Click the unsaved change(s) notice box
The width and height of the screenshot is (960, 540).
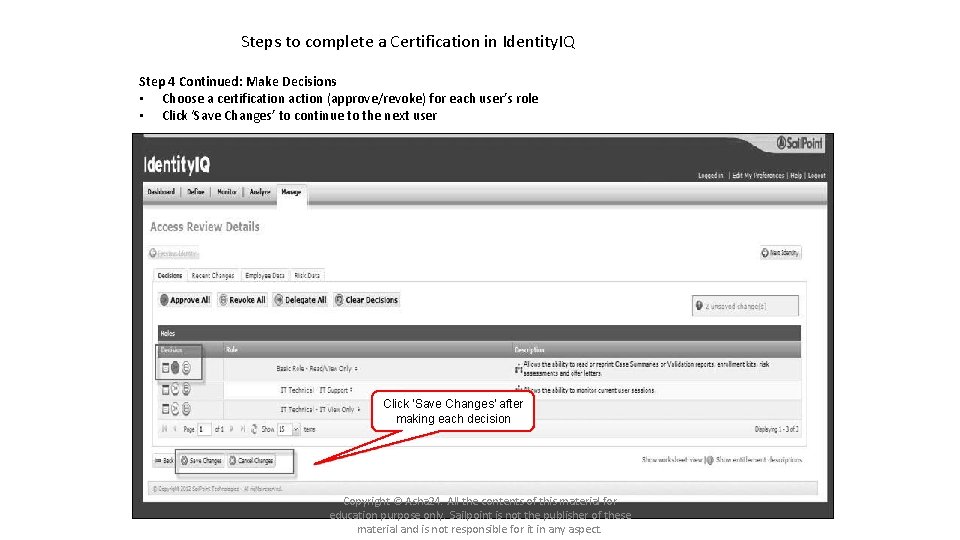point(745,306)
